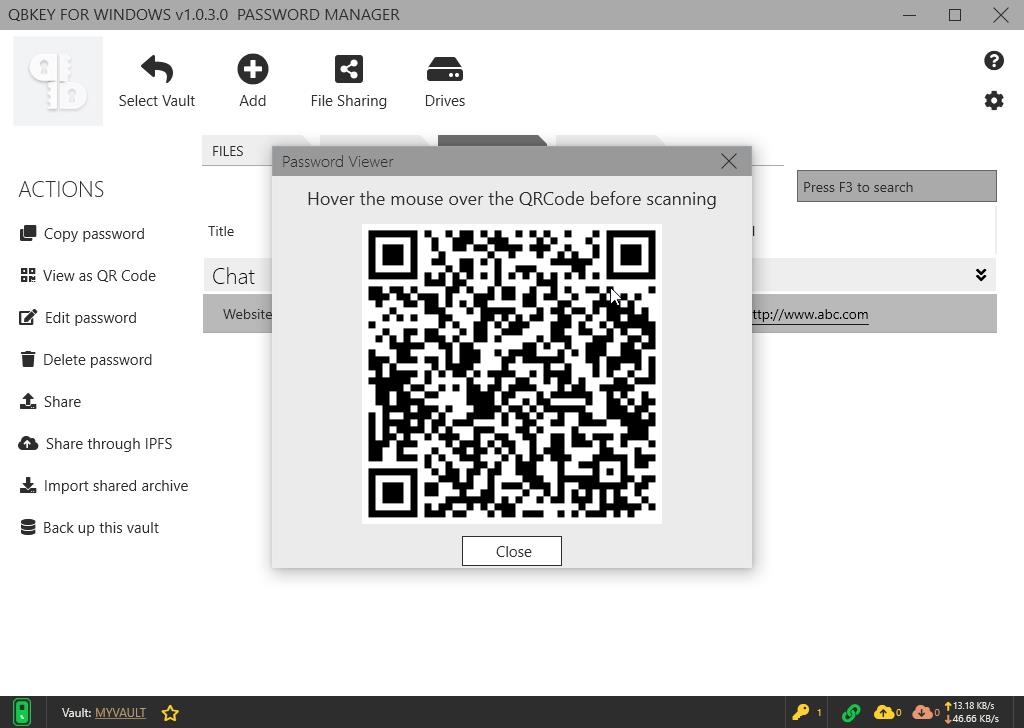Viewport: 1024px width, 728px height.
Task: Click the Press F3 to search field
Action: pos(897,187)
